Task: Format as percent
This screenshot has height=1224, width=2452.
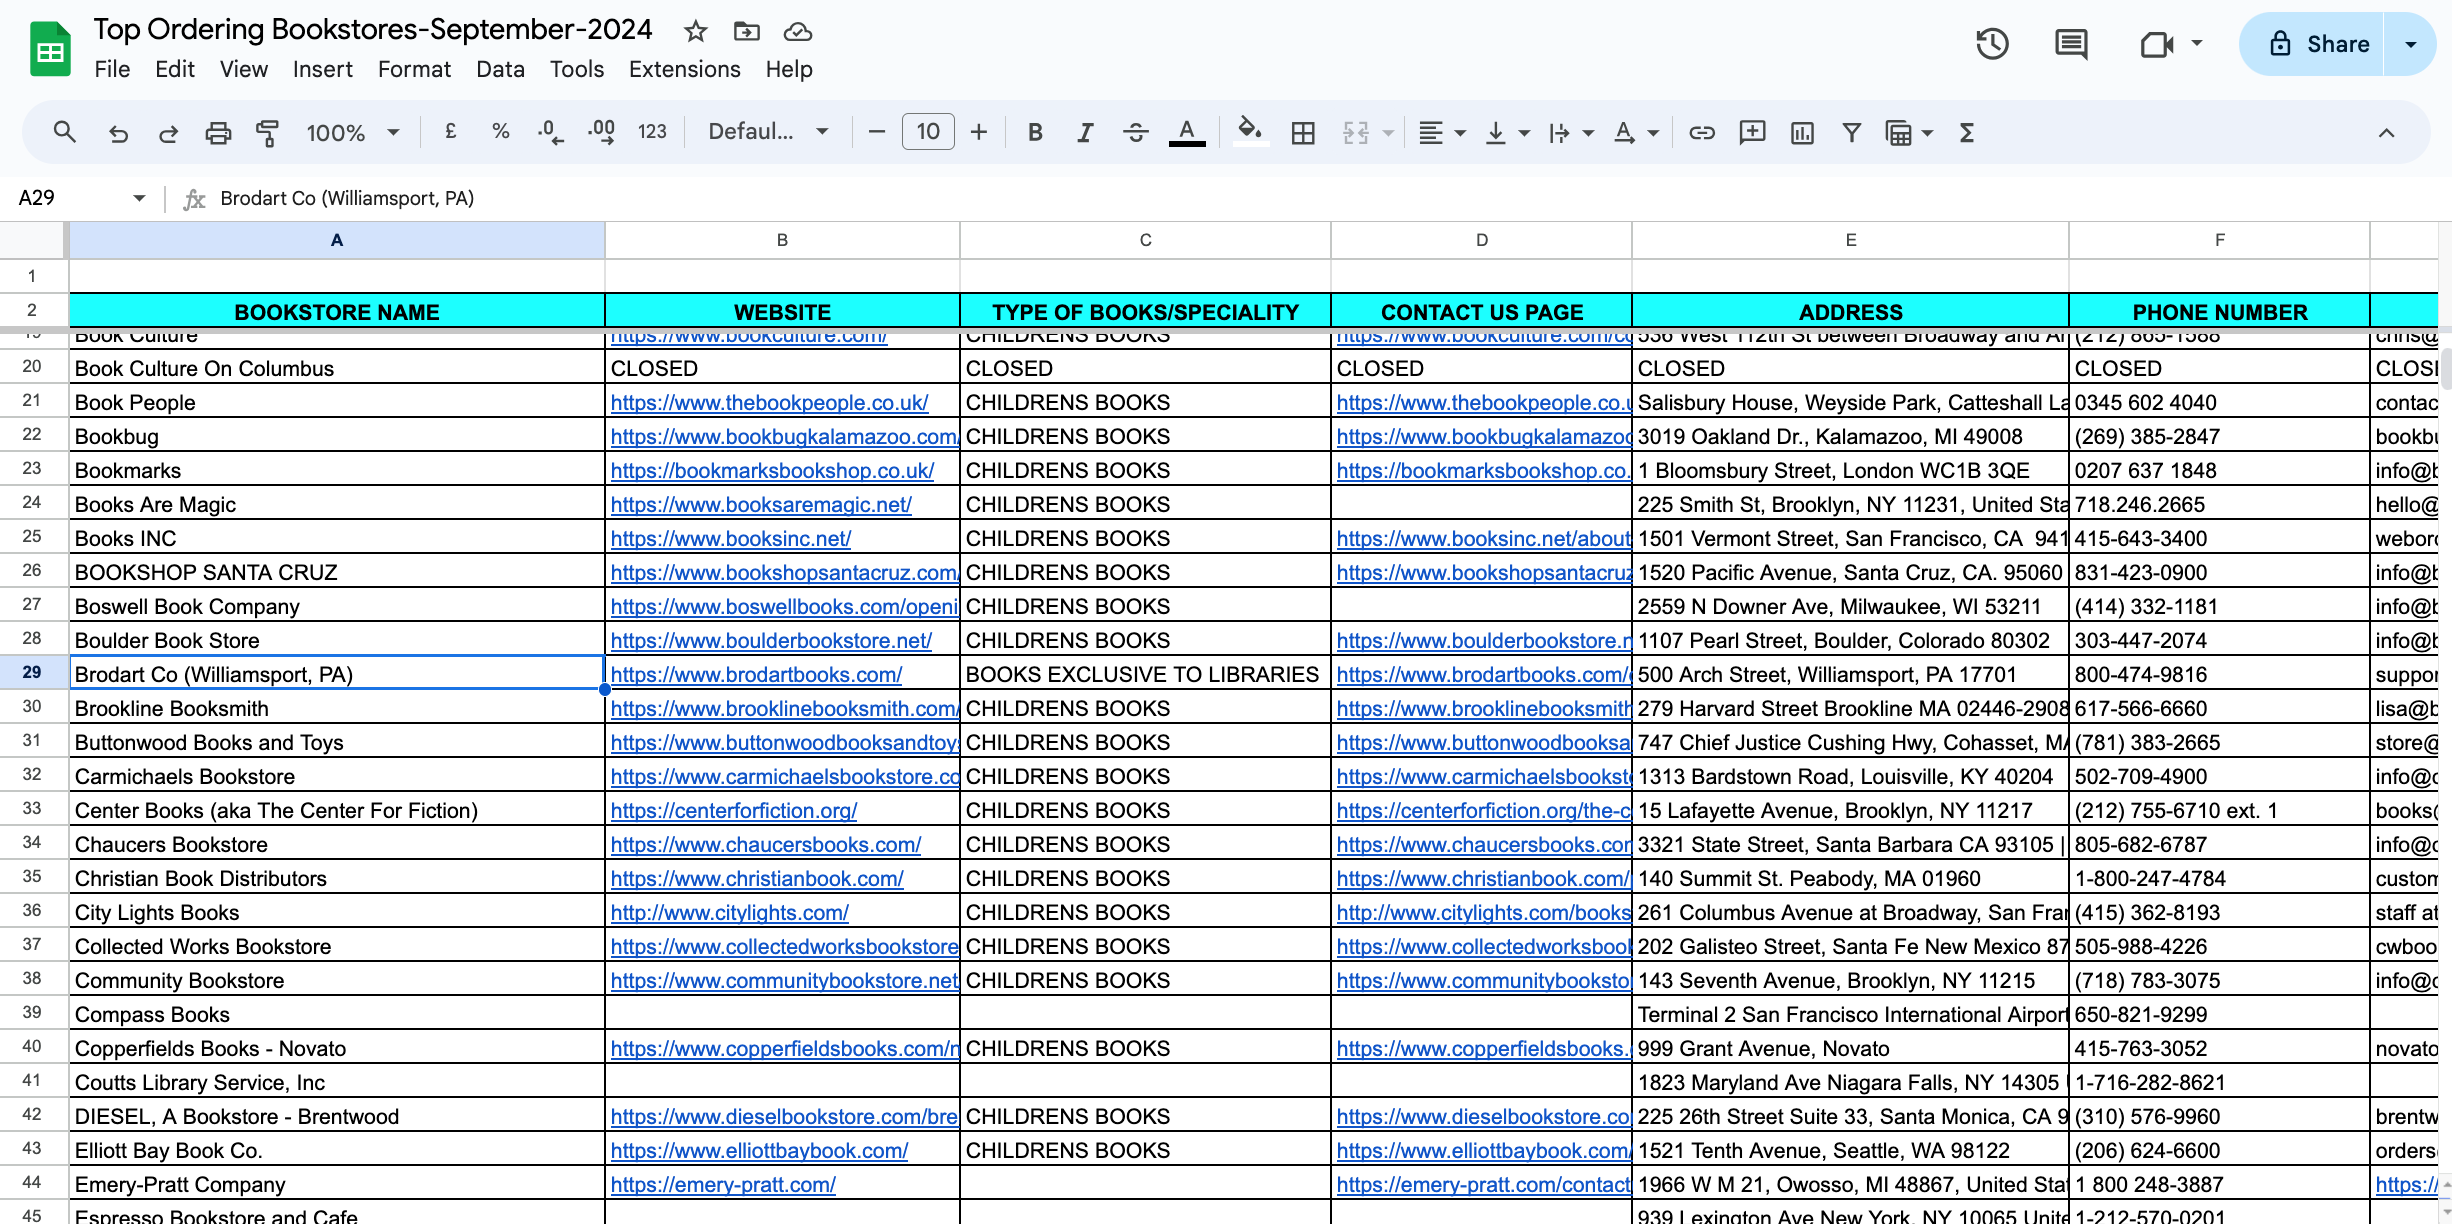Action: (501, 131)
